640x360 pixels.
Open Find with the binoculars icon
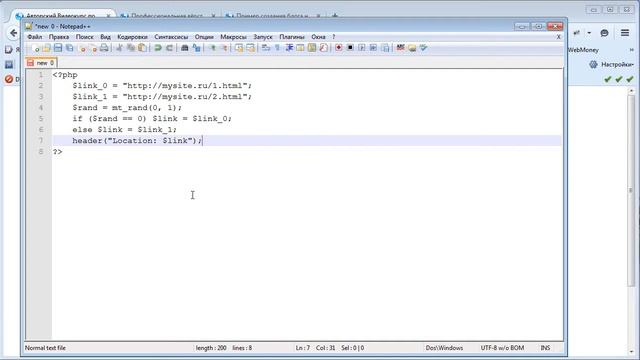click(184, 48)
